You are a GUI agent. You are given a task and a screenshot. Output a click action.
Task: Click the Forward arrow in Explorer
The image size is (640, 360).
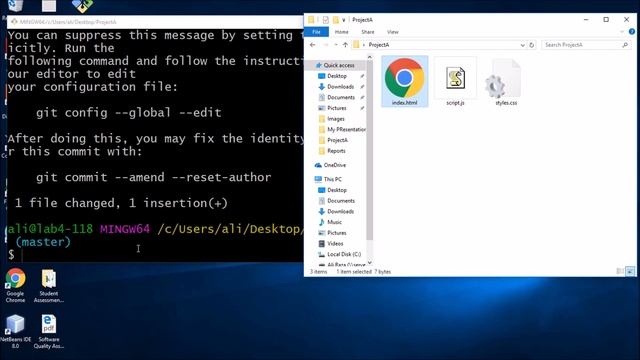326,45
